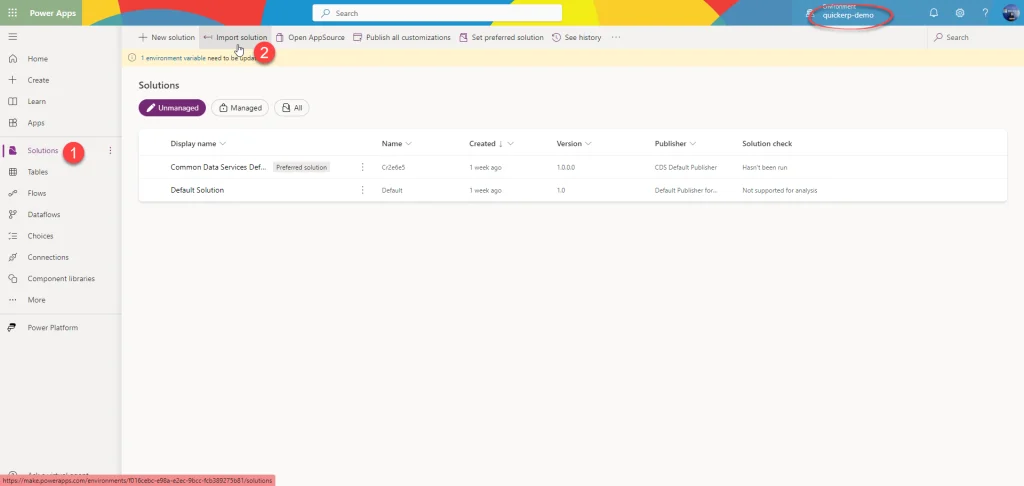Click Set preferred solution
1024x486 pixels.
pyautogui.click(x=502, y=37)
